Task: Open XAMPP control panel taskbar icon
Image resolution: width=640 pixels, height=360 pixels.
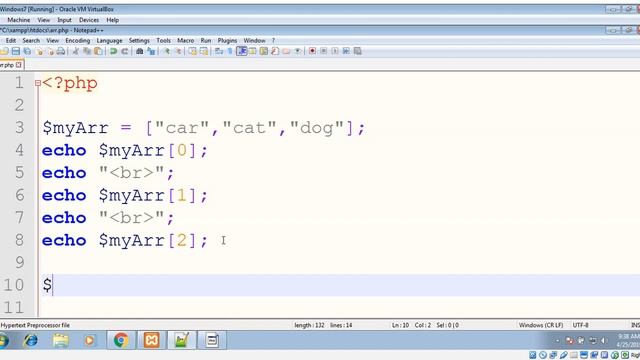Action: tap(151, 340)
